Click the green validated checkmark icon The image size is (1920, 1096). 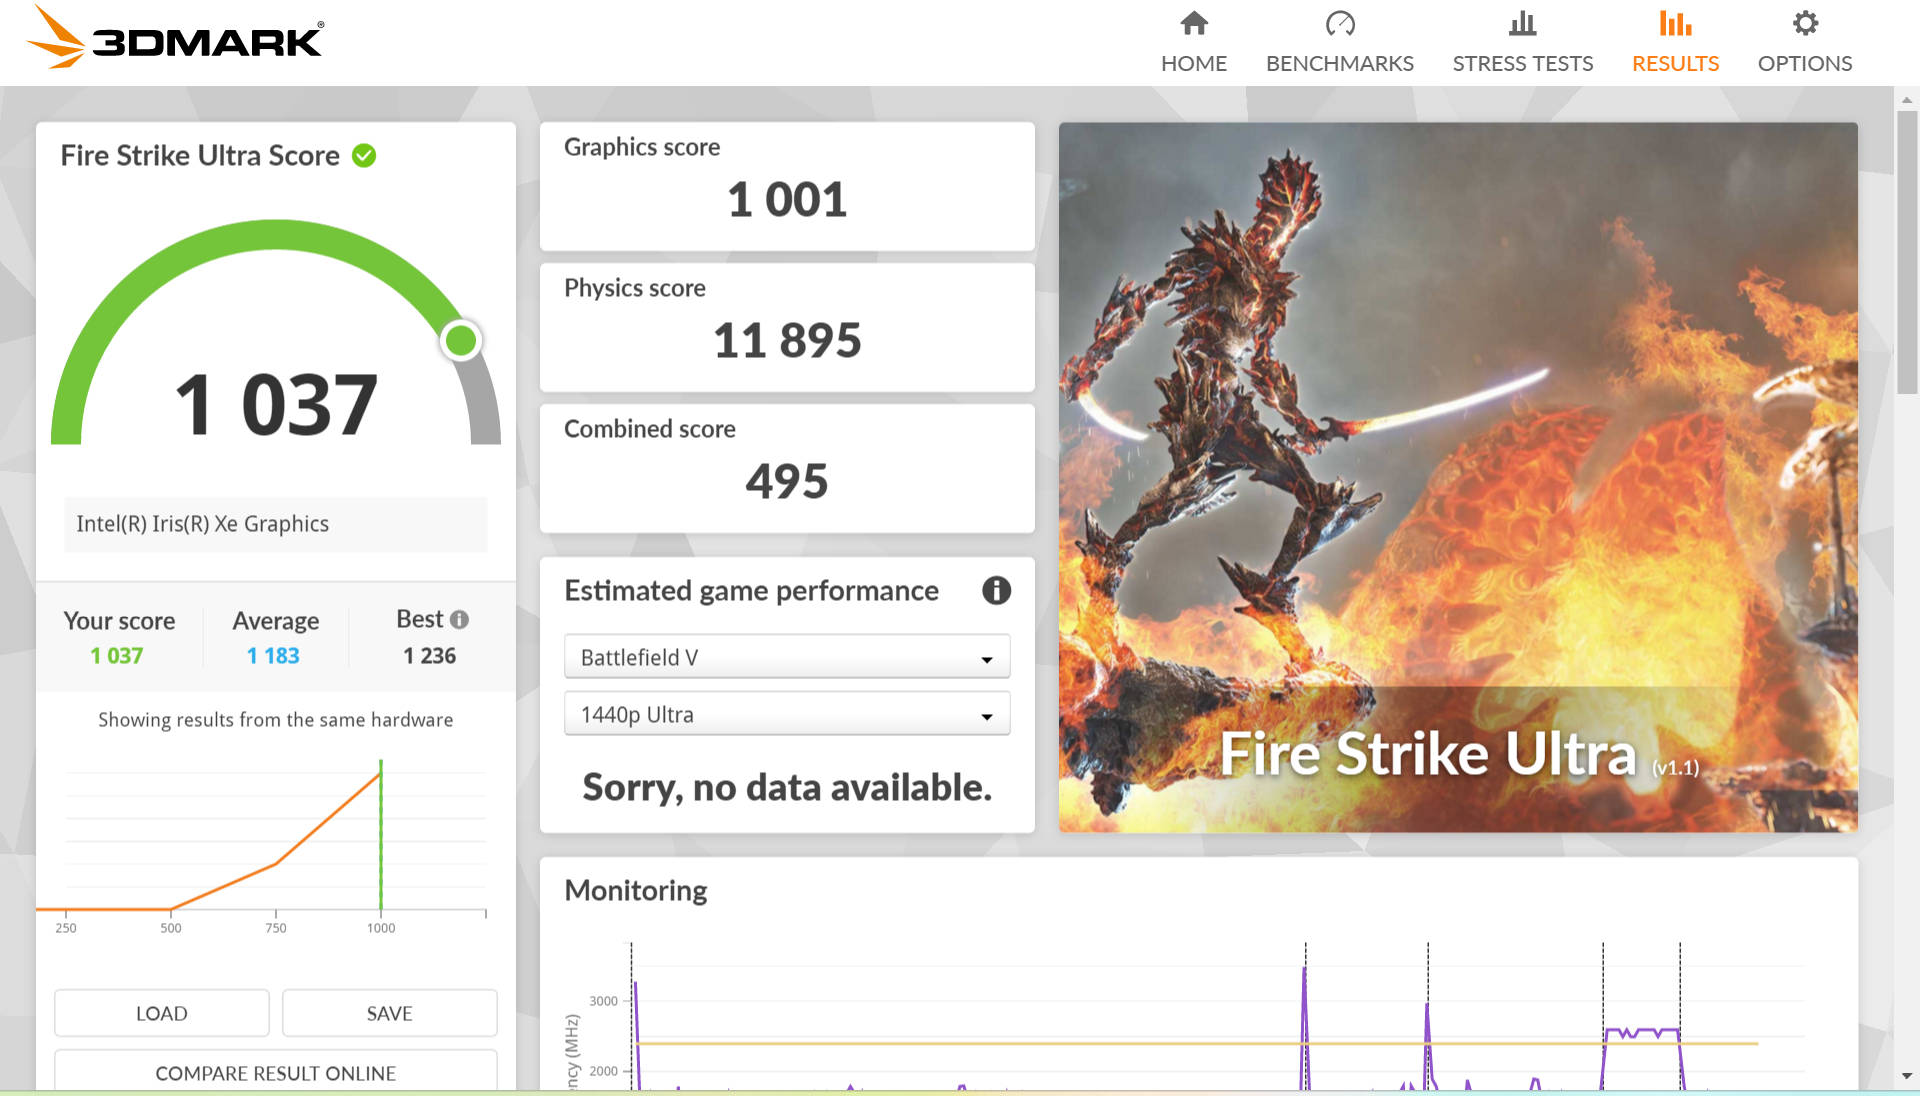point(364,155)
